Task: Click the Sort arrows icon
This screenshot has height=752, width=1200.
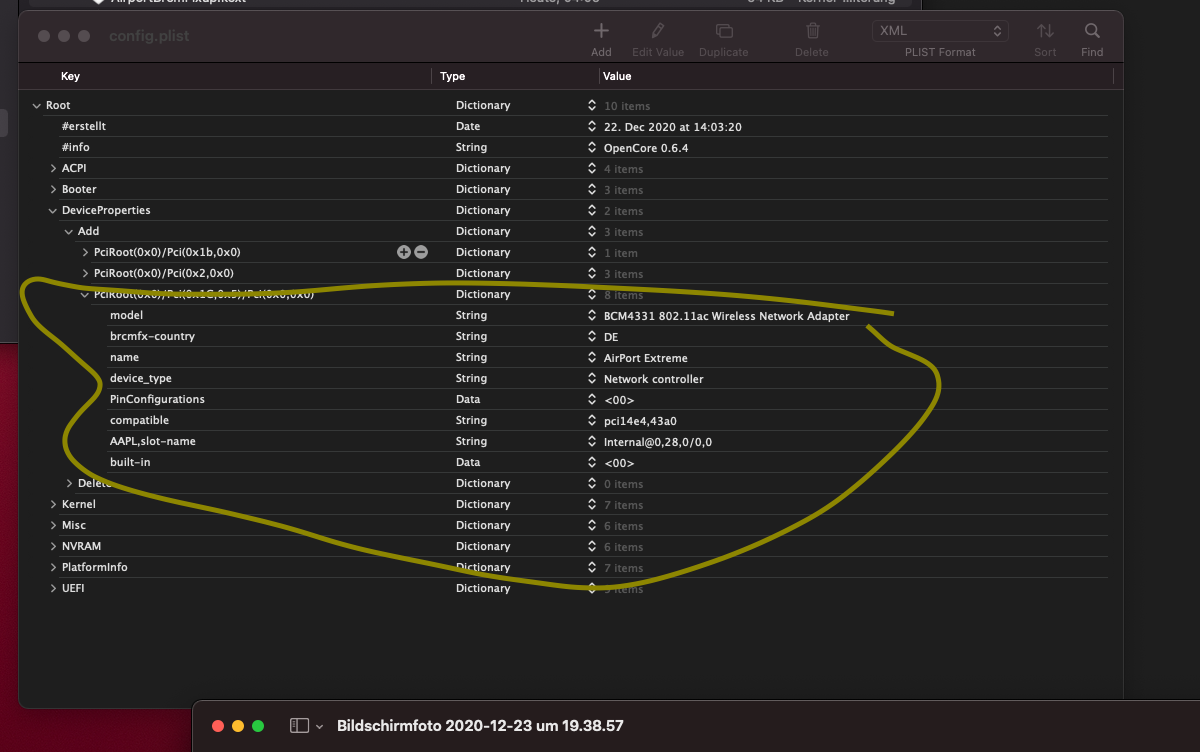Action: (x=1045, y=31)
